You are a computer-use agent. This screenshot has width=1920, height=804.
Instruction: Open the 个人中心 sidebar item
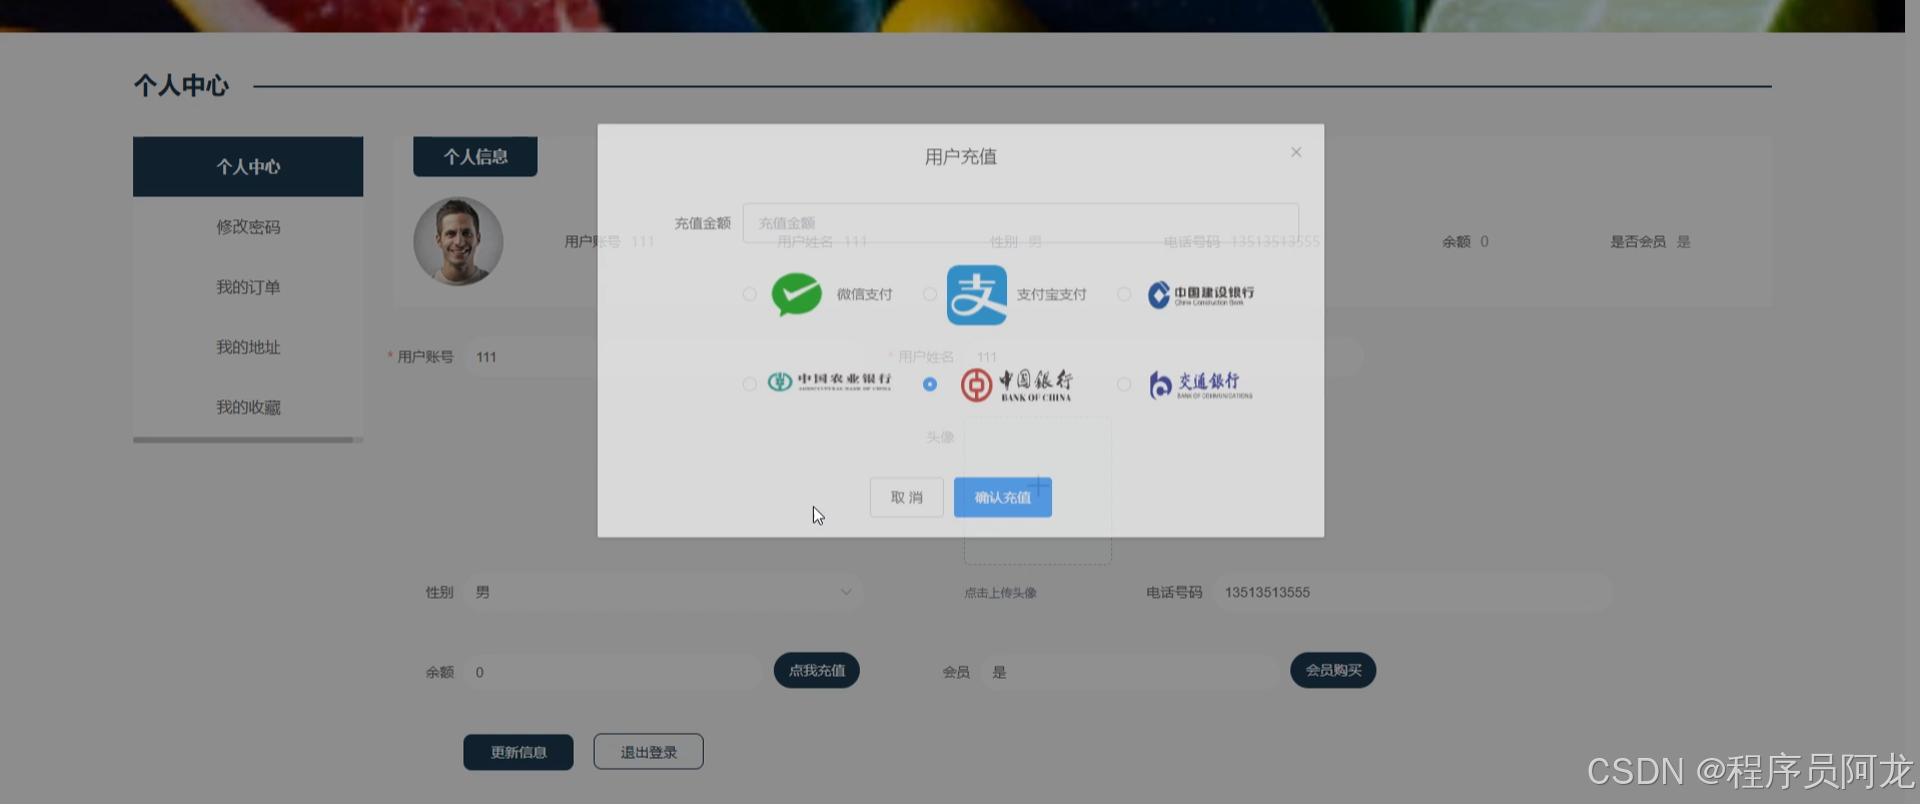click(x=248, y=166)
